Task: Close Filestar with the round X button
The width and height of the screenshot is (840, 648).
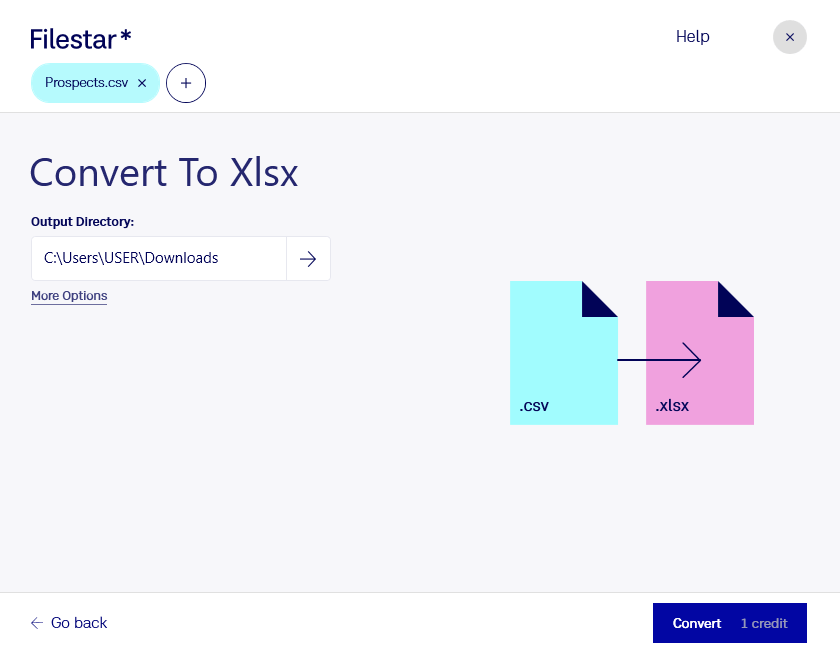Action: (x=790, y=37)
